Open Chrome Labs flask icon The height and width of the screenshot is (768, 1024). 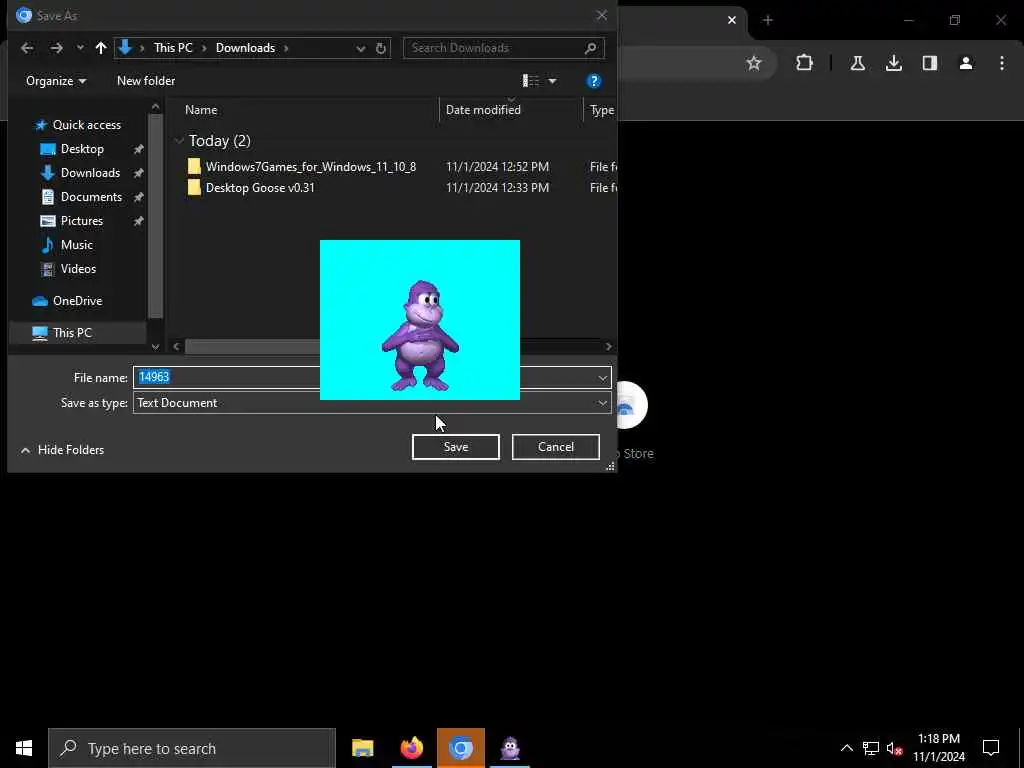click(858, 63)
